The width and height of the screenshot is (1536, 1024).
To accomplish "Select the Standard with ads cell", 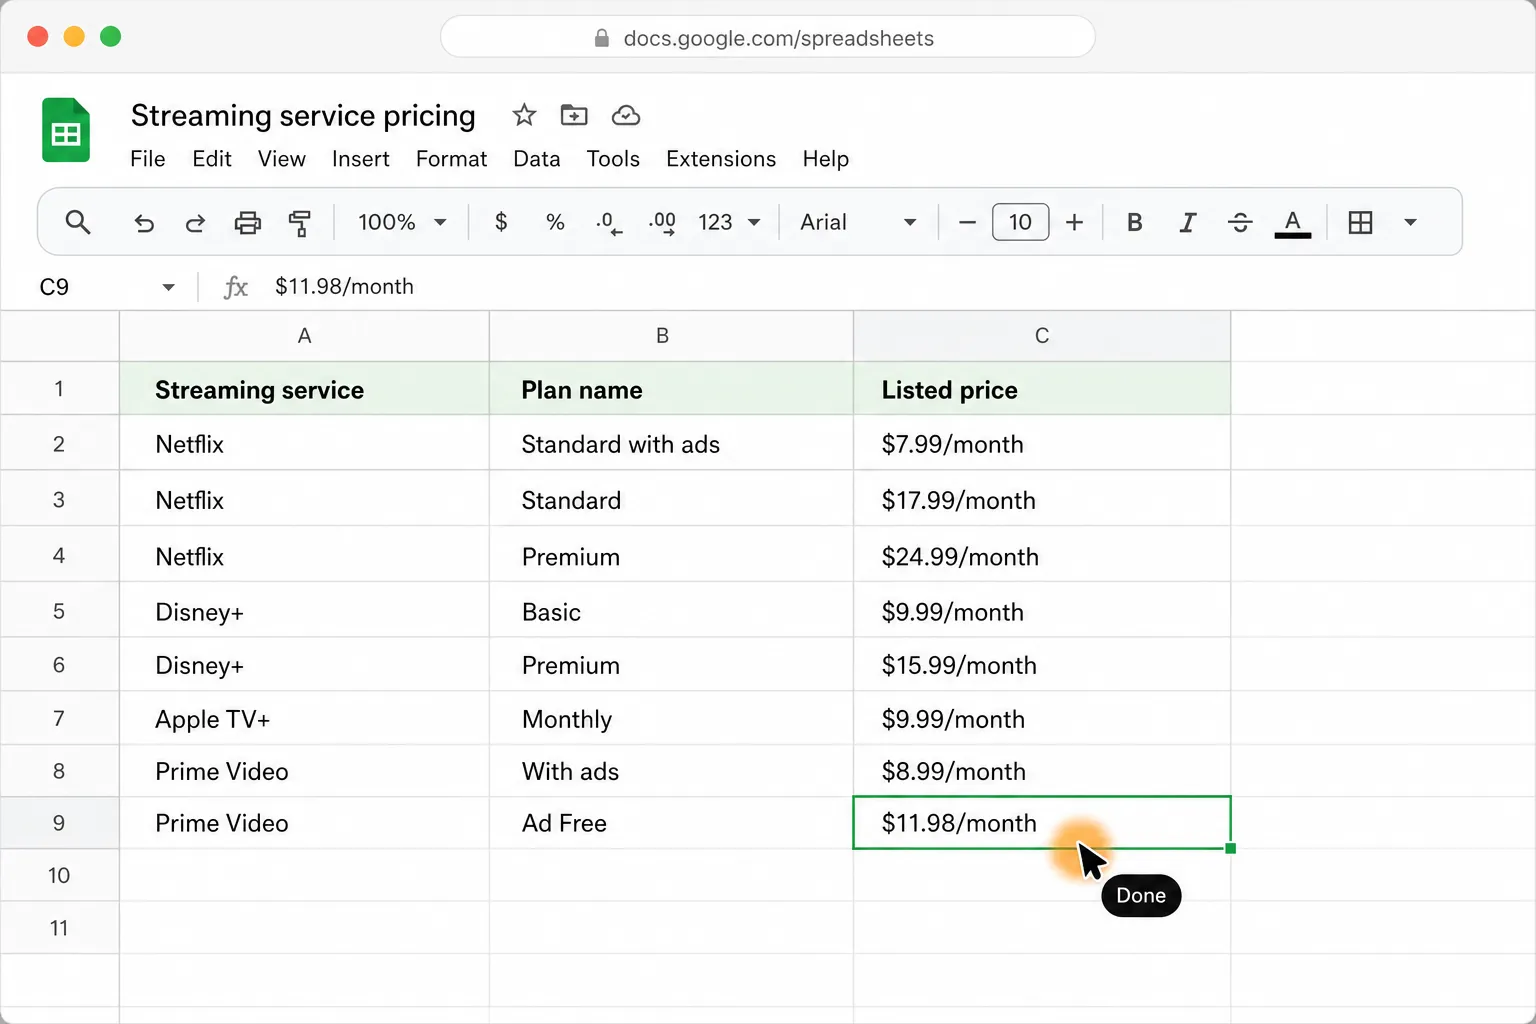I will click(x=671, y=444).
